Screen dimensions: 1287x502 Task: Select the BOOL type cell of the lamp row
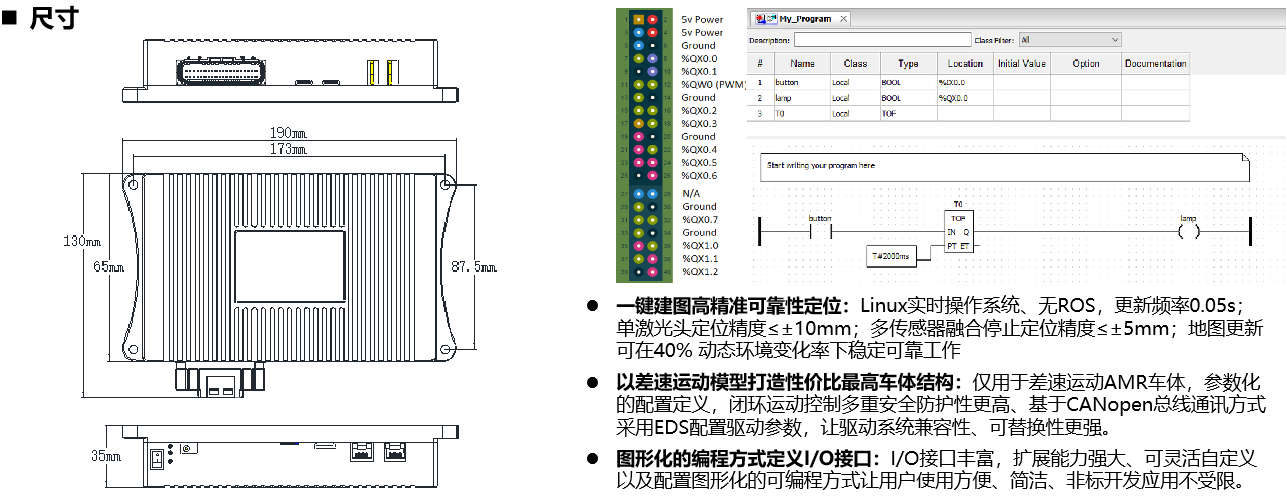pos(907,98)
